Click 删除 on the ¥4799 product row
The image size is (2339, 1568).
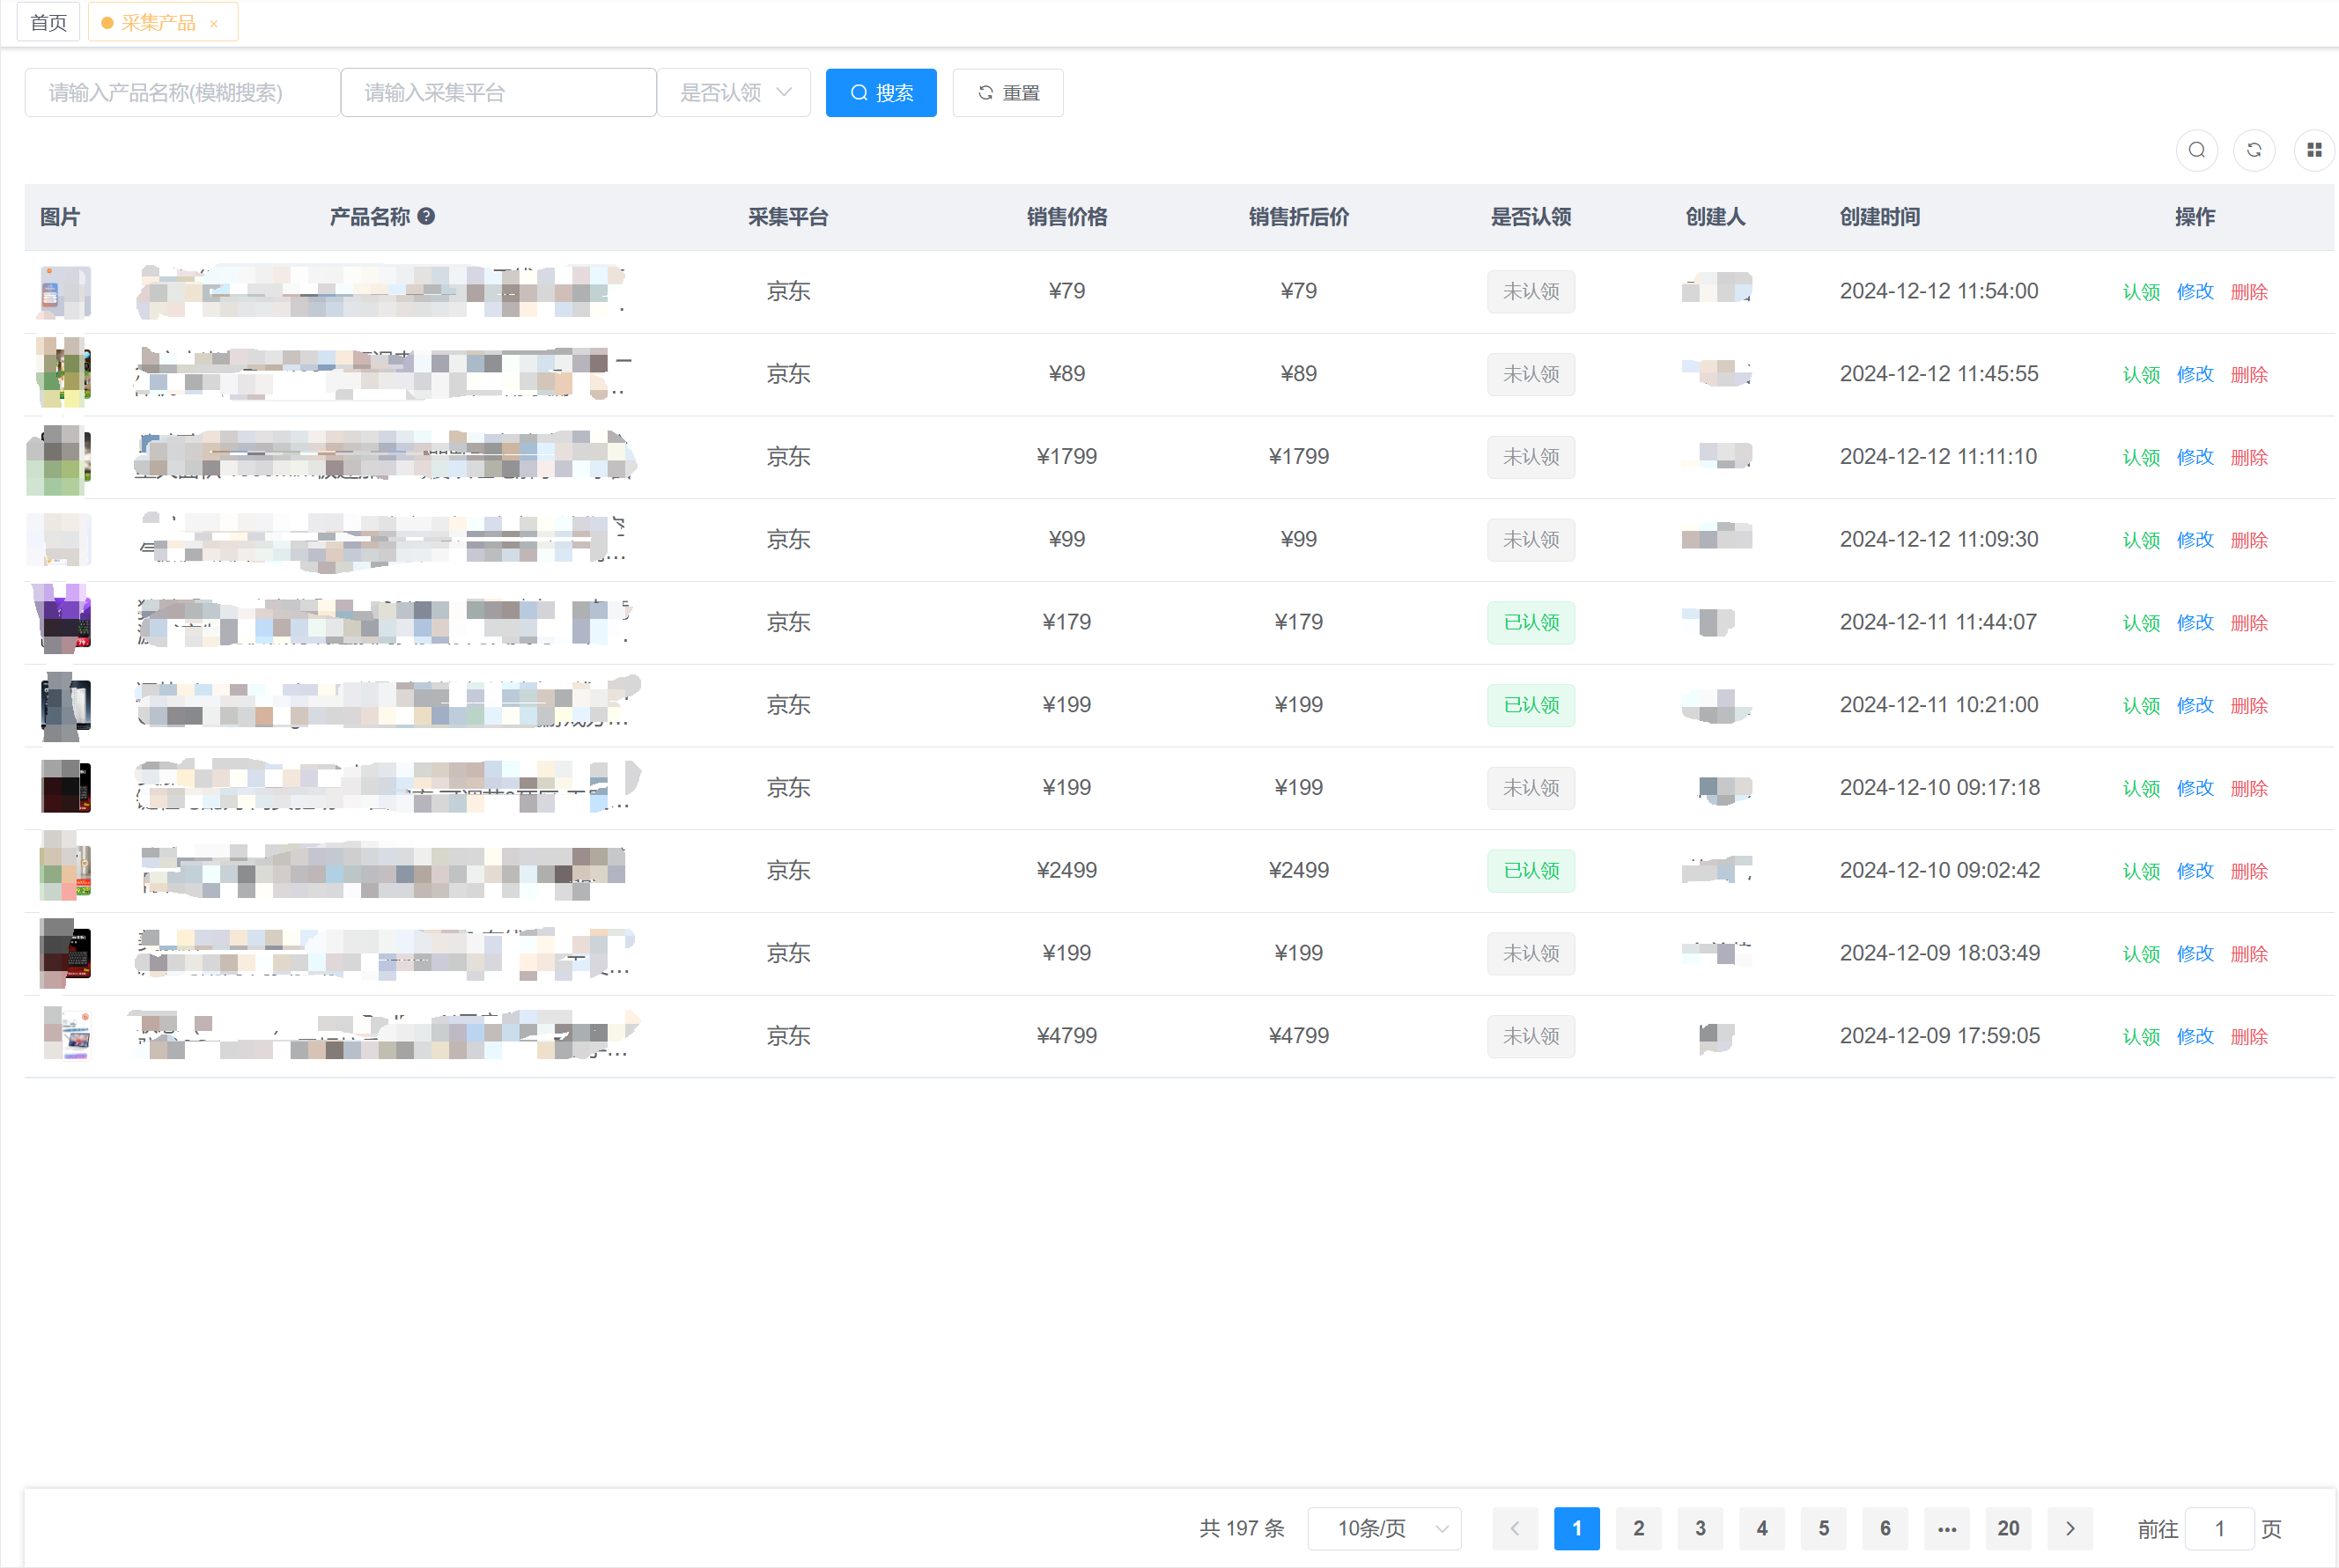coord(2249,1037)
